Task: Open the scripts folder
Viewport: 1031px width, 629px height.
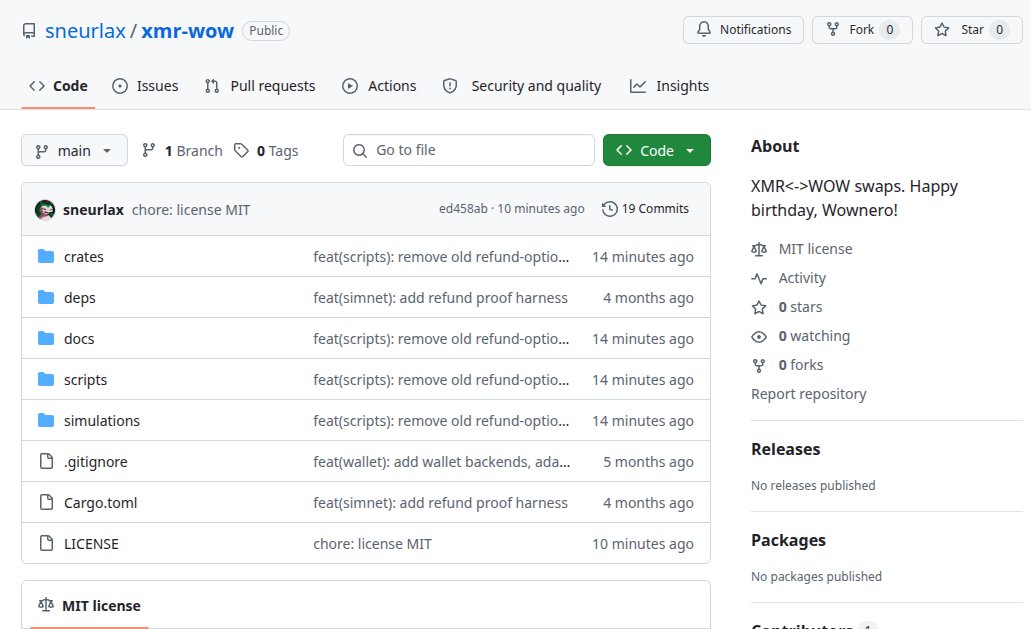Action: coord(85,380)
